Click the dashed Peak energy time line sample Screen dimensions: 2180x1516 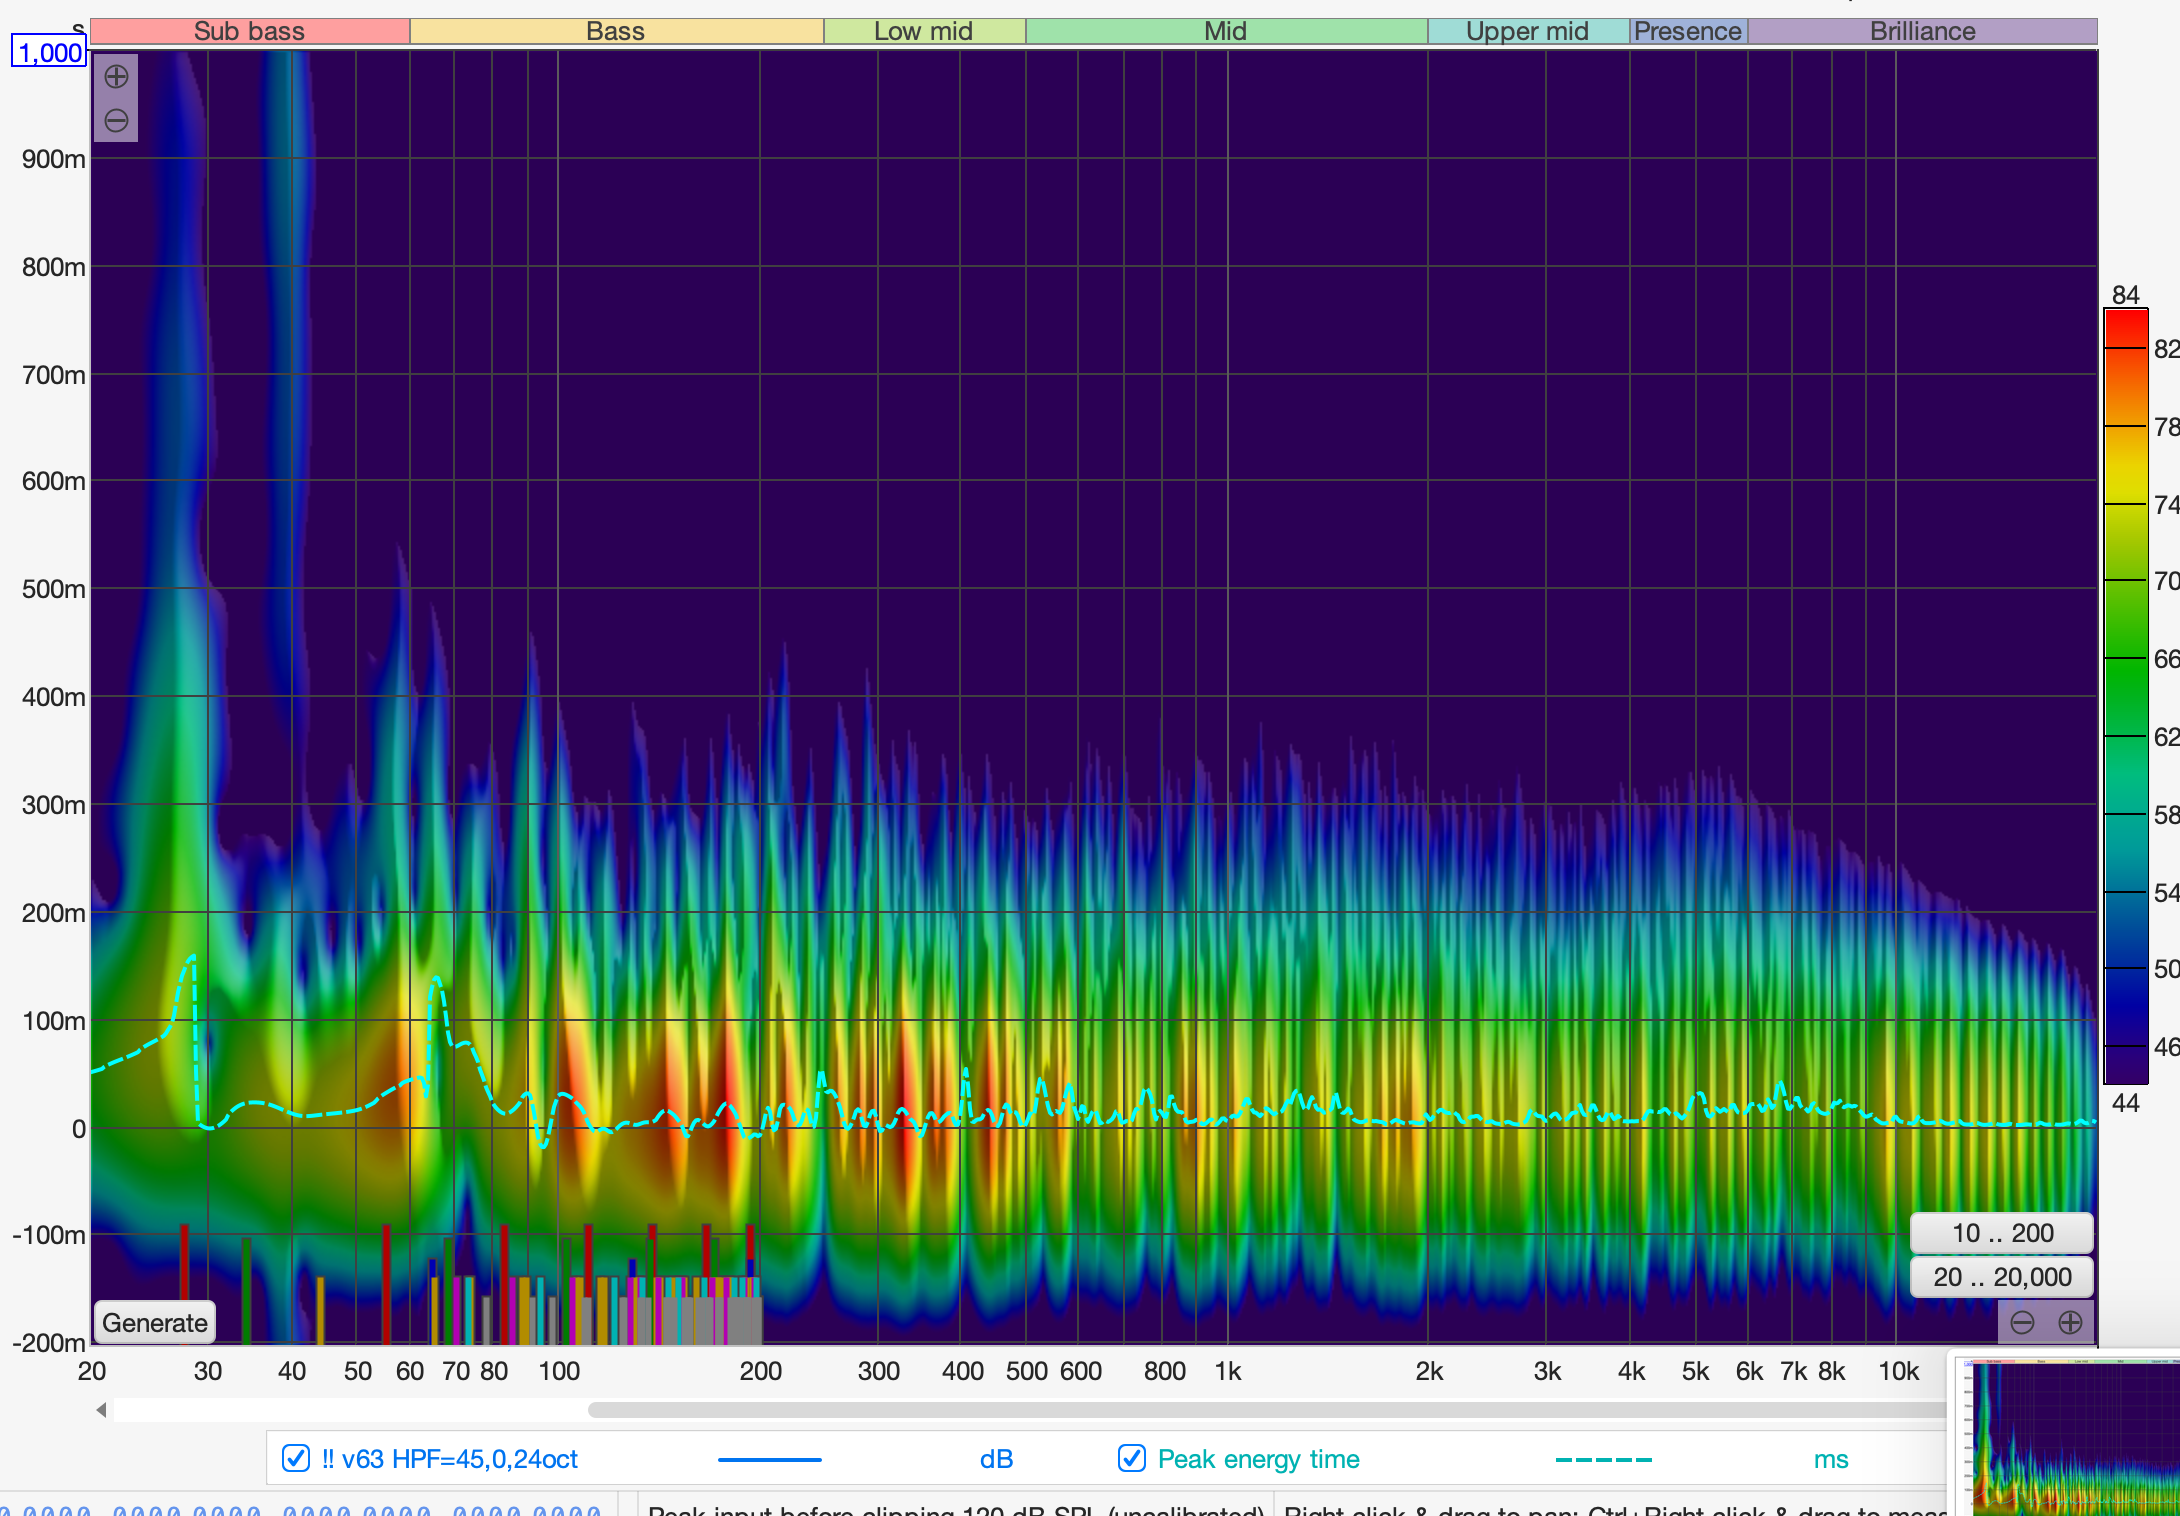1603,1460
